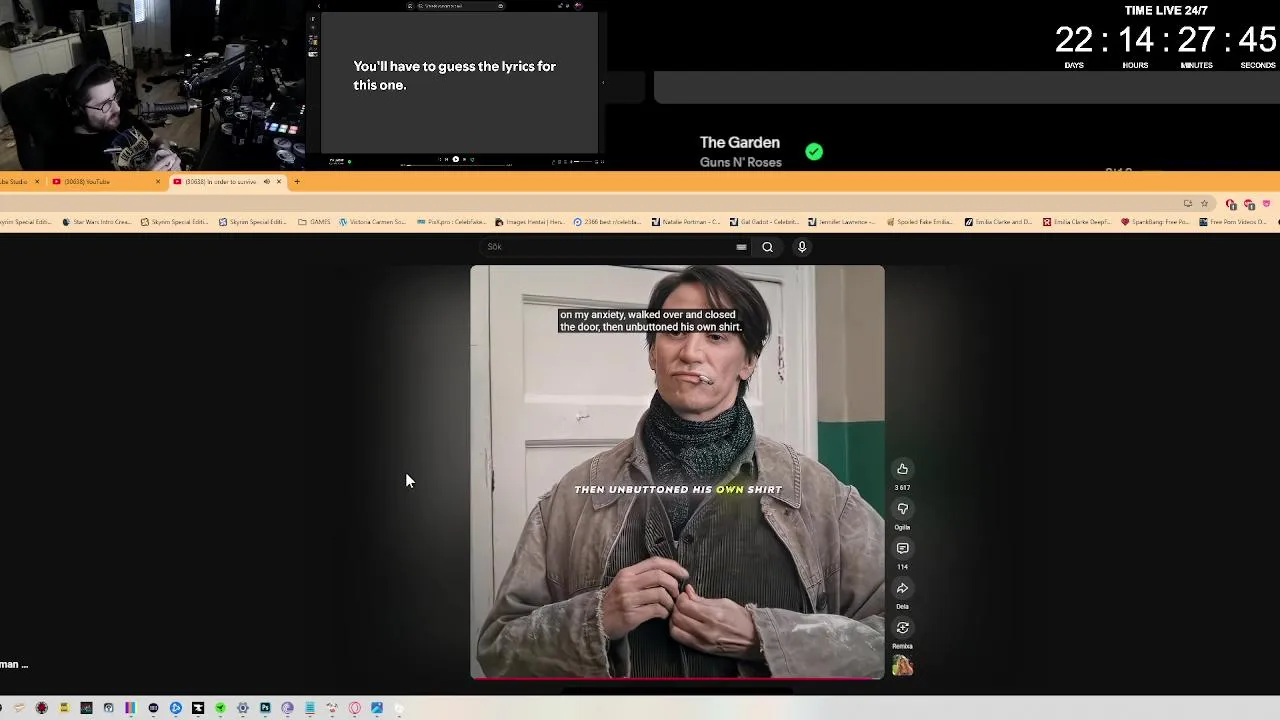The width and height of the screenshot is (1280, 720).
Task: Click the 'The Garden' song title
Action: 739,143
